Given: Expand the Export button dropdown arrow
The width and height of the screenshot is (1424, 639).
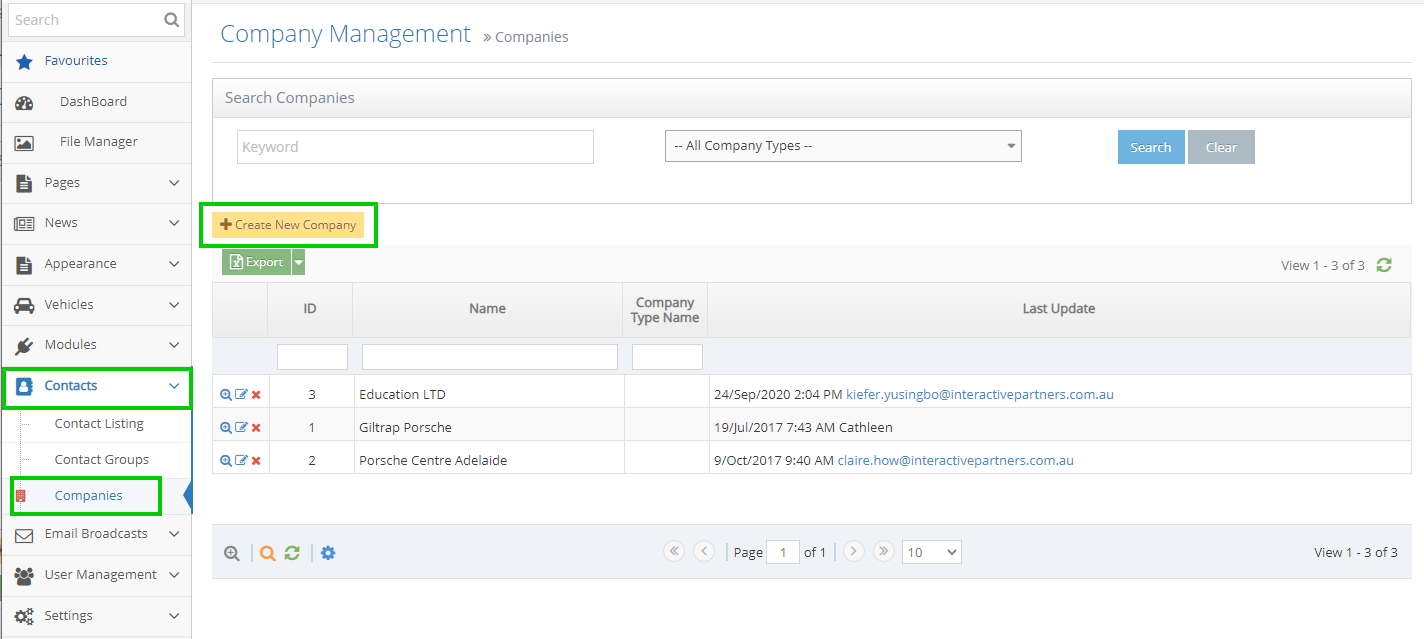Looking at the screenshot, I should pos(296,261).
